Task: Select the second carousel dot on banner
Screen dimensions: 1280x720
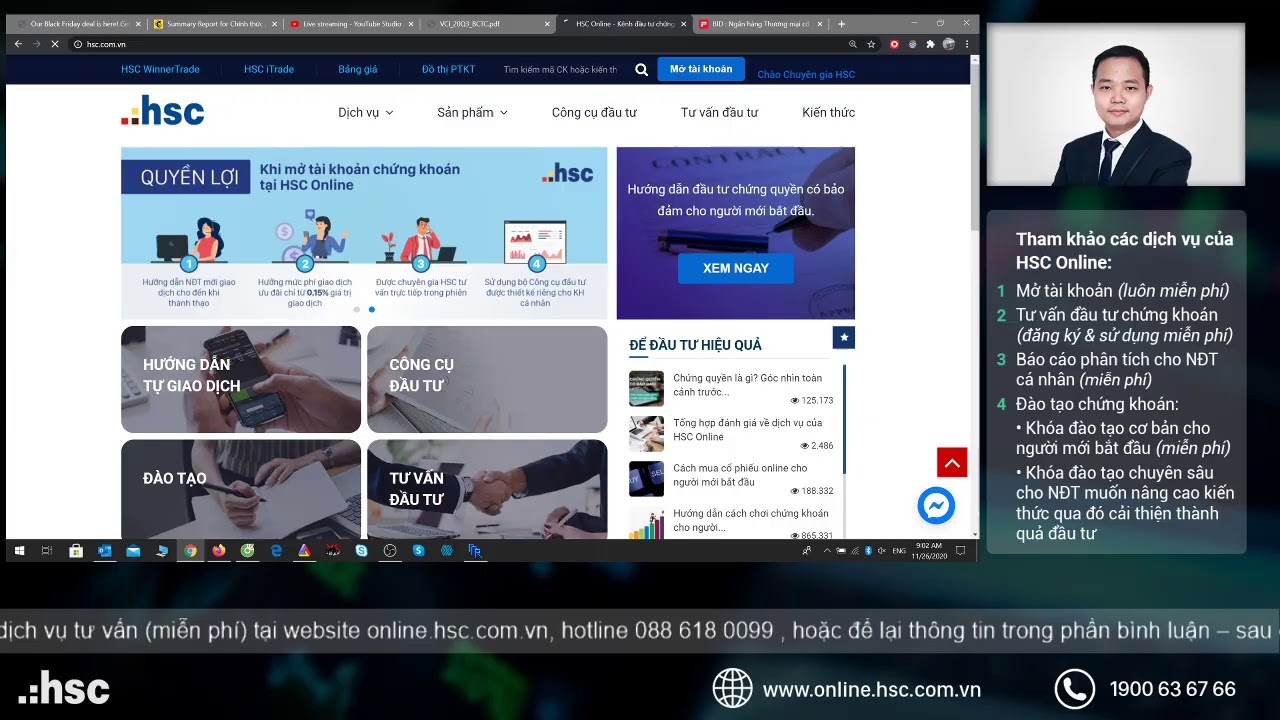Action: tap(371, 309)
